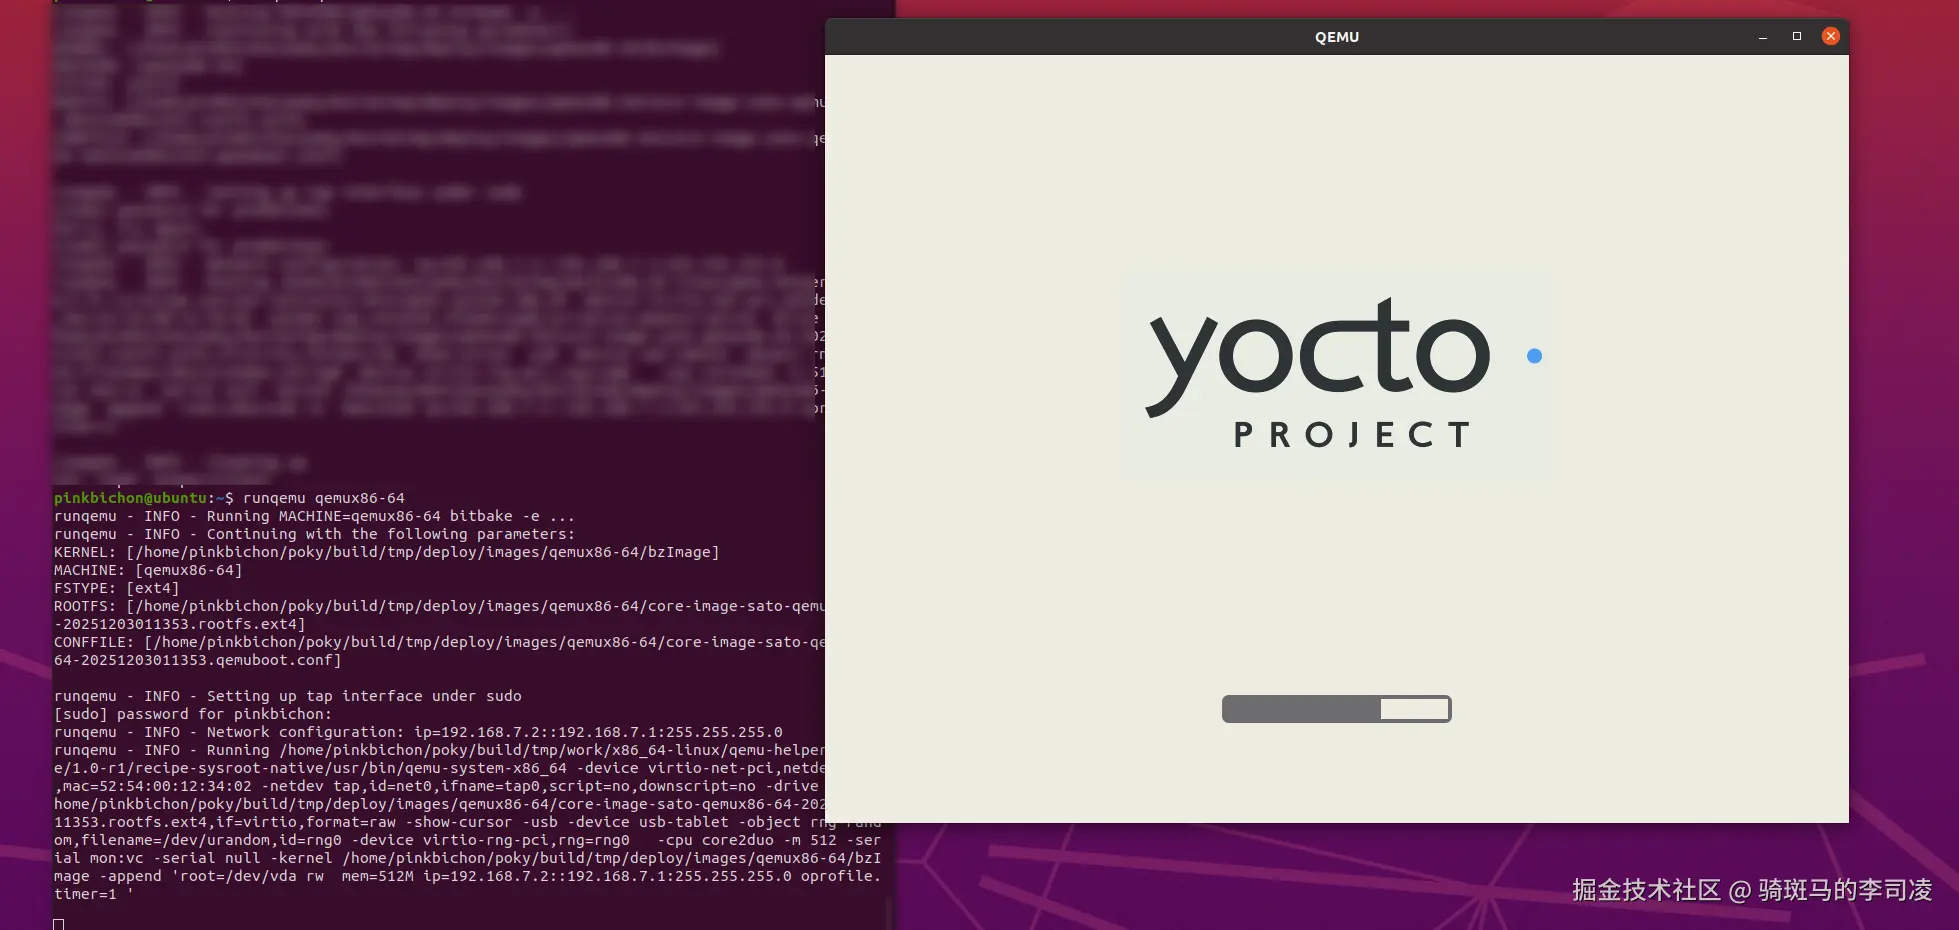Click the 'pinkbichon@ubuntu' prompt in terminal
The height and width of the screenshot is (930, 1959).
click(x=130, y=498)
